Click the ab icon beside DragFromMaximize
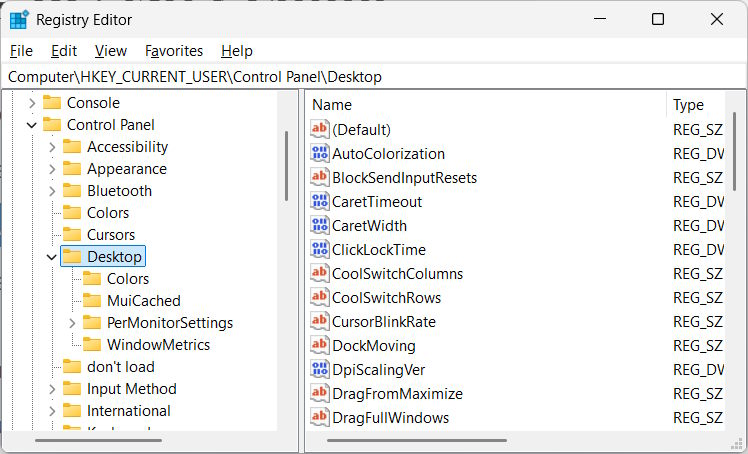The height and width of the screenshot is (454, 748). (320, 393)
